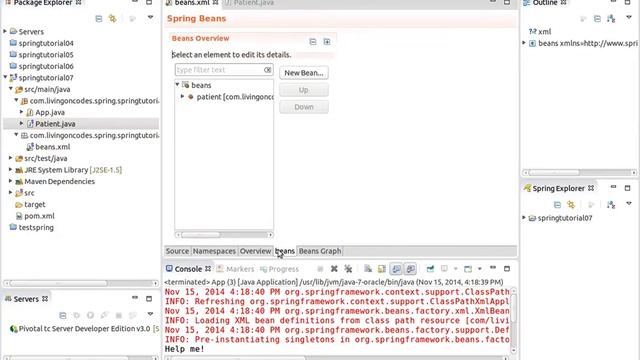The height and width of the screenshot is (360, 640).
Task: Click Display Selected Console icon
Action: [444, 269]
